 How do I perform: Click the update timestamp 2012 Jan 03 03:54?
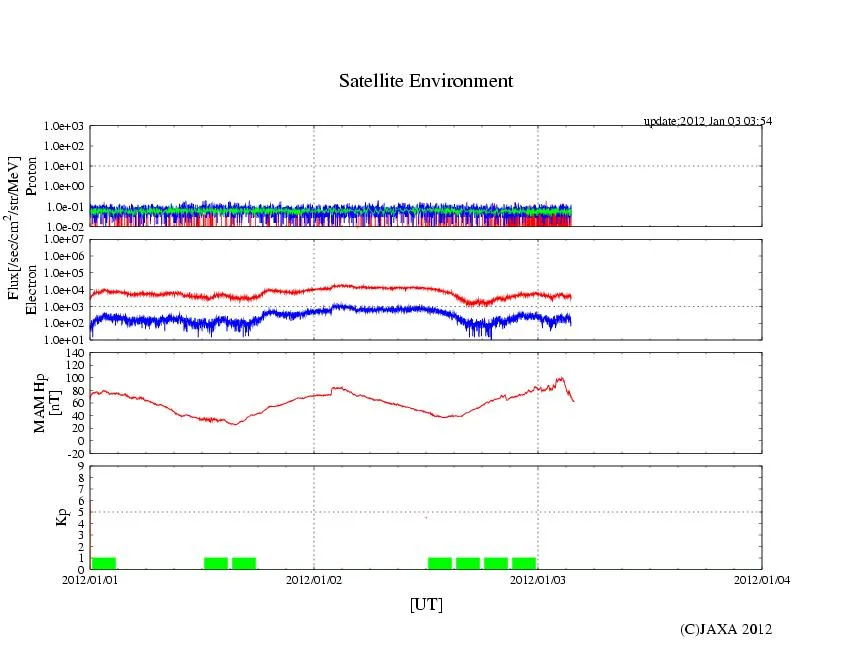click(x=707, y=121)
